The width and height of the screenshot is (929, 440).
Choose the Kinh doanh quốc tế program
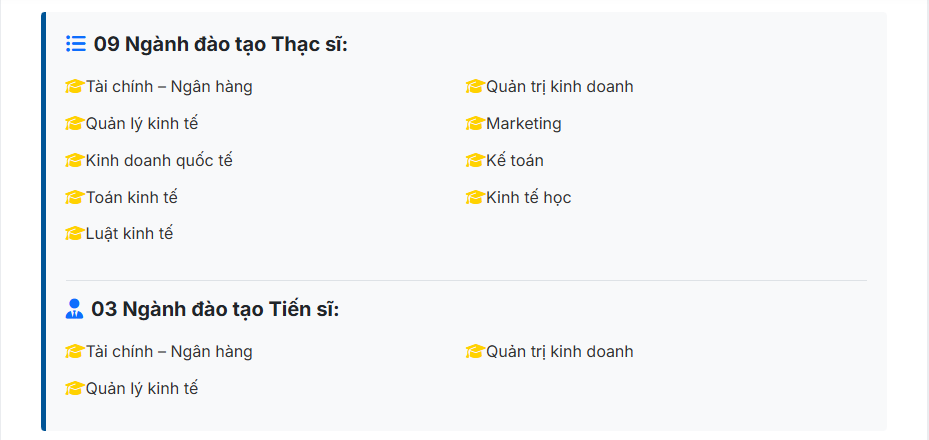coord(159,161)
